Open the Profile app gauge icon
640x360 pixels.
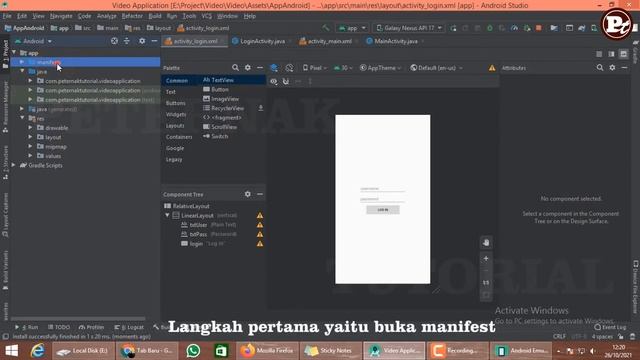click(x=514, y=28)
